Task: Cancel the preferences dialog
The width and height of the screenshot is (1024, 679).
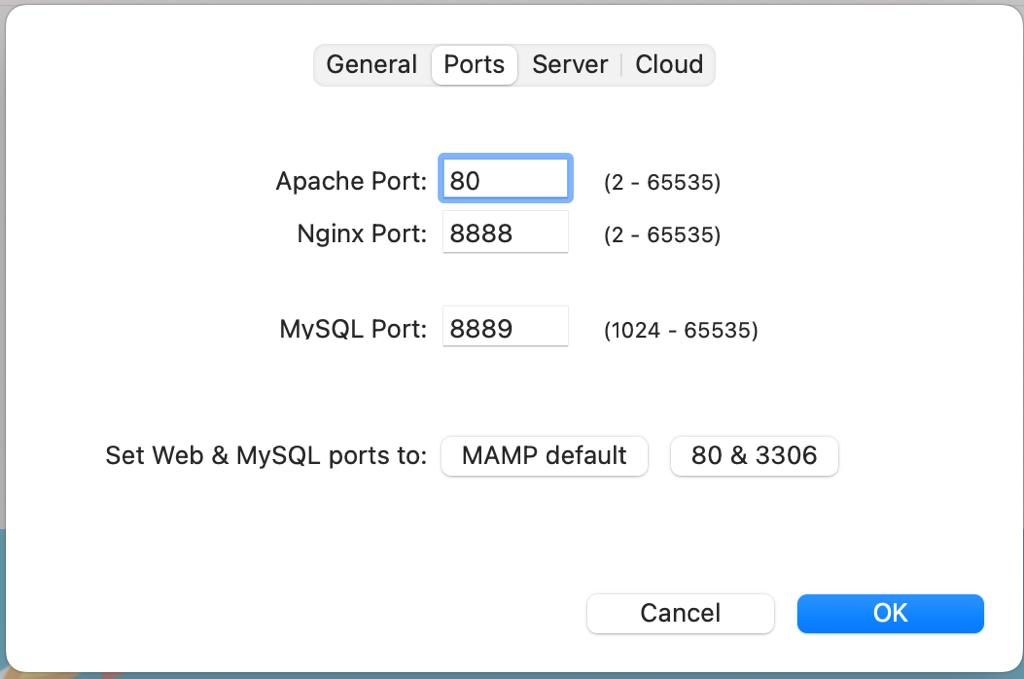Action: tap(680, 613)
